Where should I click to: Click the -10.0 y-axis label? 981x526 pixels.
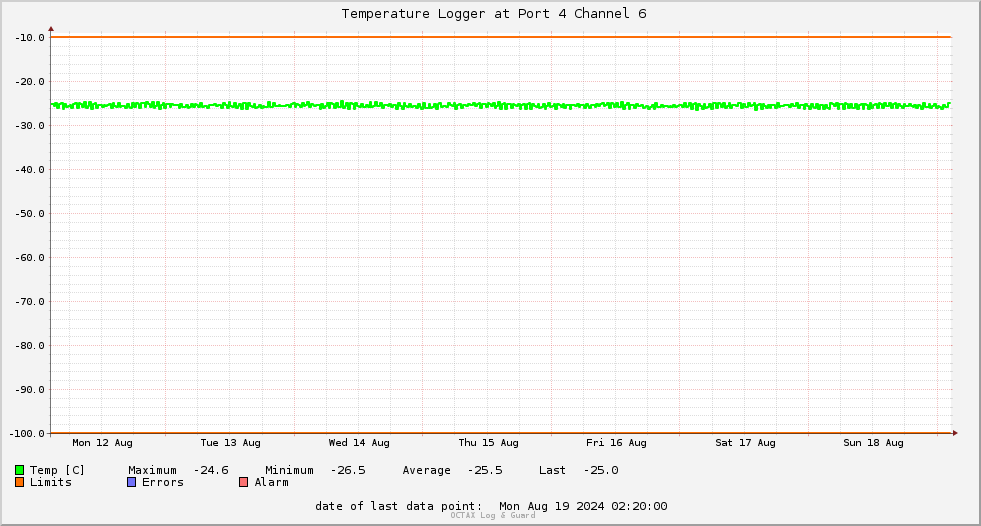point(29,38)
